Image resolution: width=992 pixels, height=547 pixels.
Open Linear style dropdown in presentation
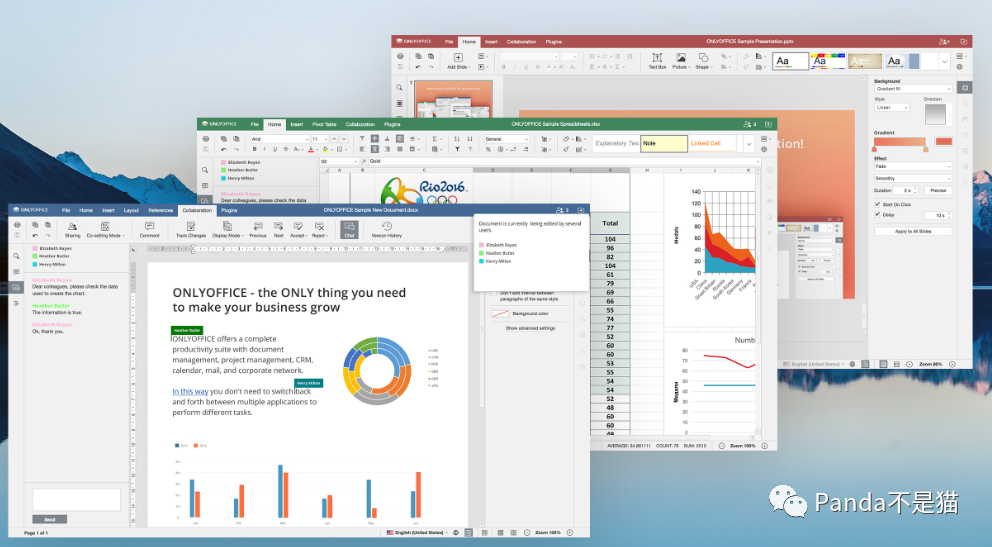(892, 108)
